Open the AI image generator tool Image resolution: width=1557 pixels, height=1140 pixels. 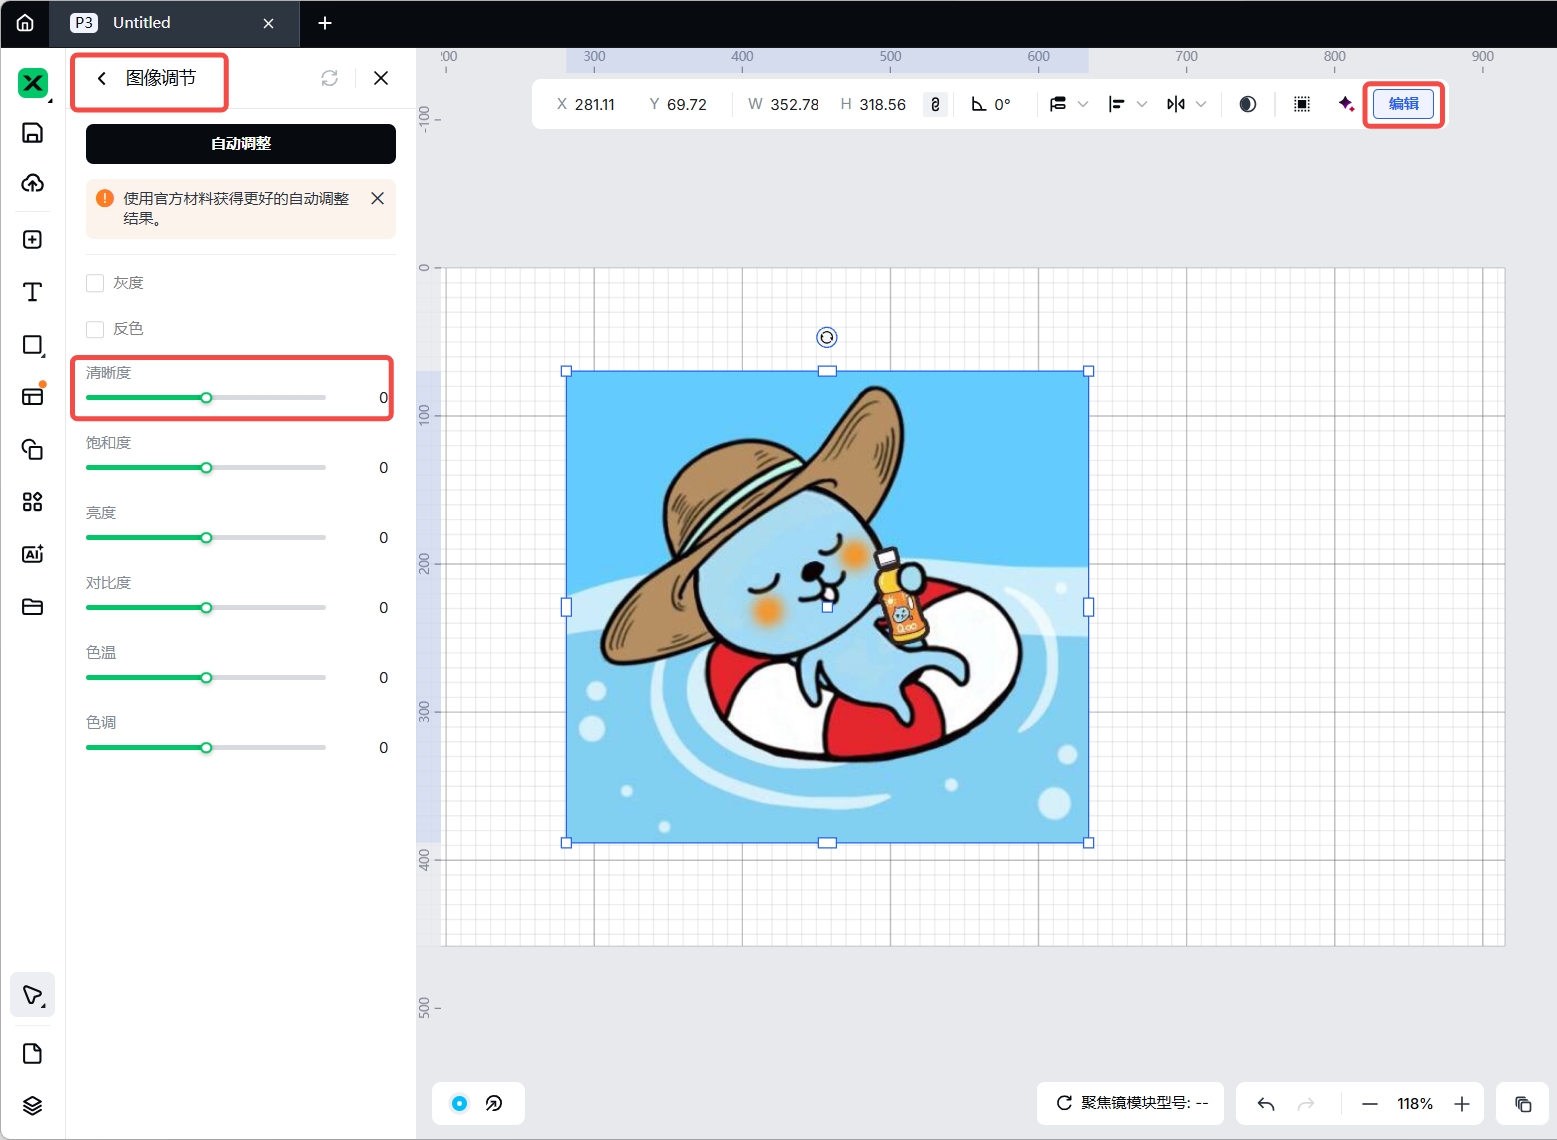32,554
